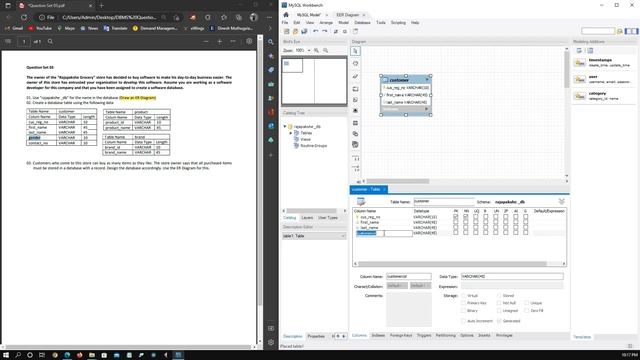Expand the Indexes section of customer table
The width and height of the screenshot is (640, 360).
[x=427, y=109]
